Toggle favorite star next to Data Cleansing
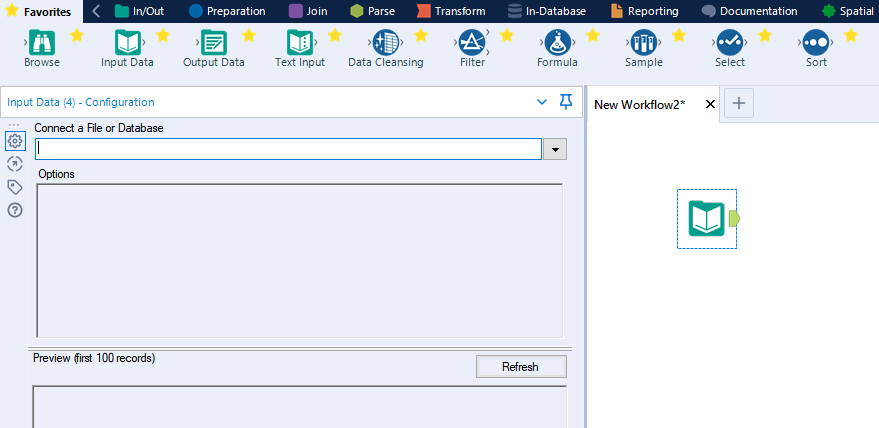Image resolution: width=879 pixels, height=428 pixels. pos(421,35)
